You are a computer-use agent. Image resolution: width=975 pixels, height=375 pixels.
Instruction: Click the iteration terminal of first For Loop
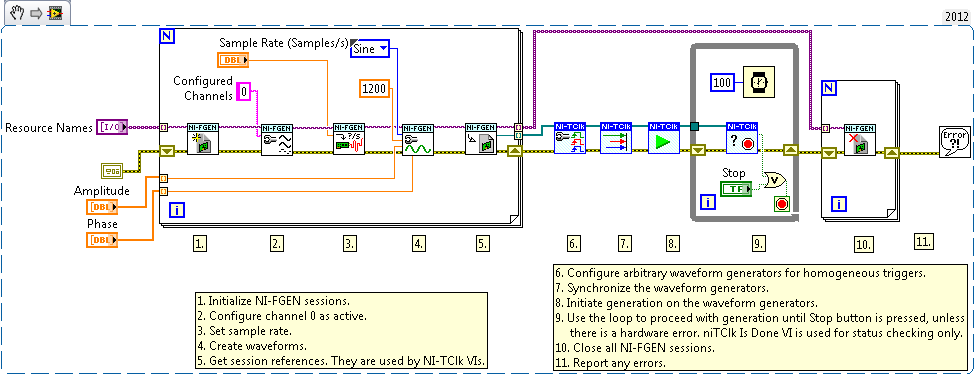point(177,211)
